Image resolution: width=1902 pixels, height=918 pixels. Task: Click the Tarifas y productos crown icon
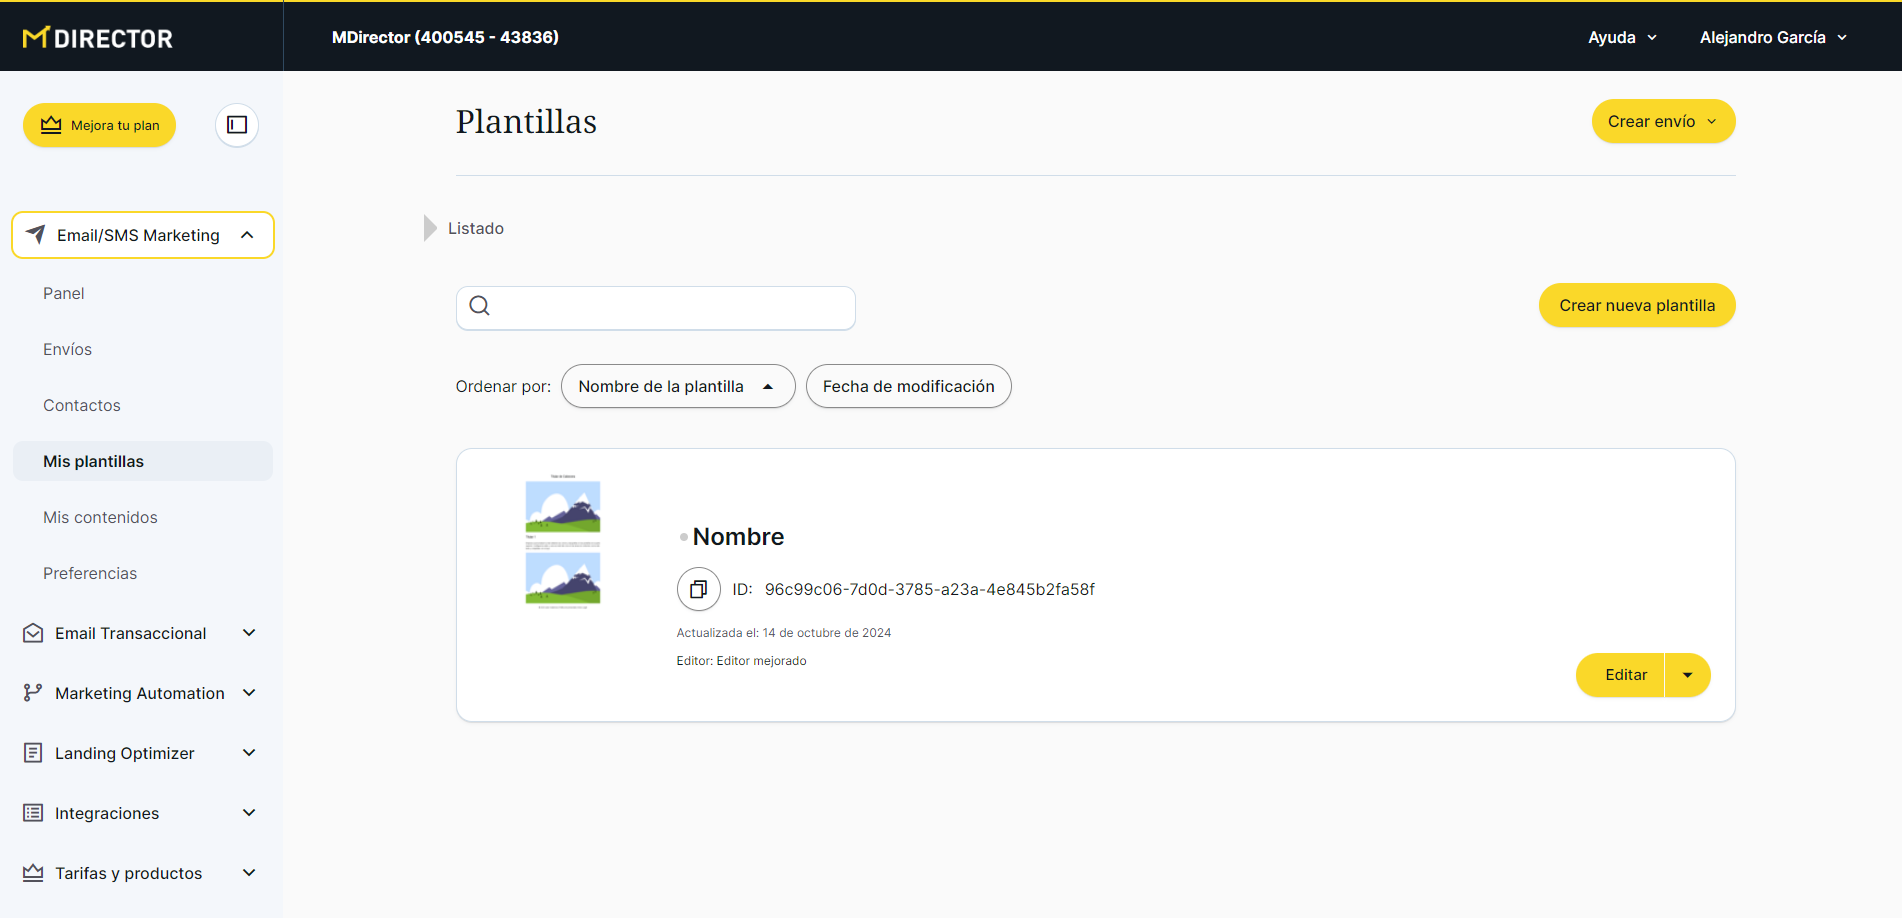point(33,873)
